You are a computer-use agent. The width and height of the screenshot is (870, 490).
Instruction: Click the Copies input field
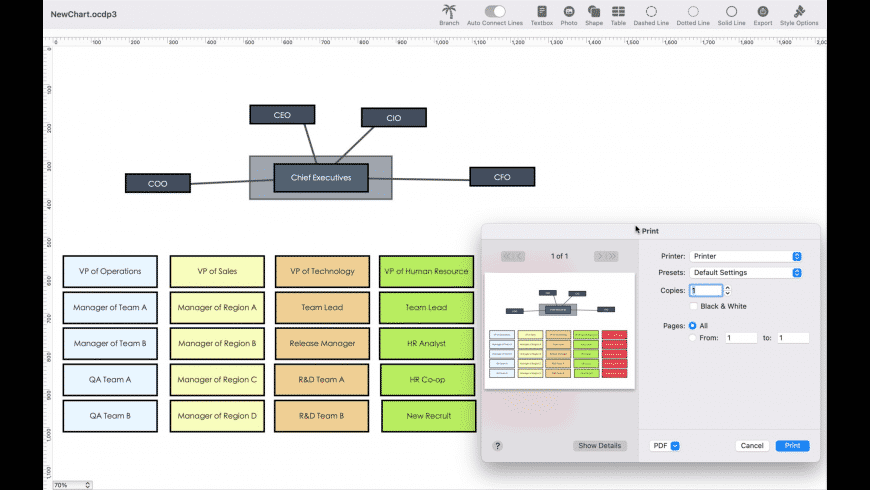pos(706,290)
